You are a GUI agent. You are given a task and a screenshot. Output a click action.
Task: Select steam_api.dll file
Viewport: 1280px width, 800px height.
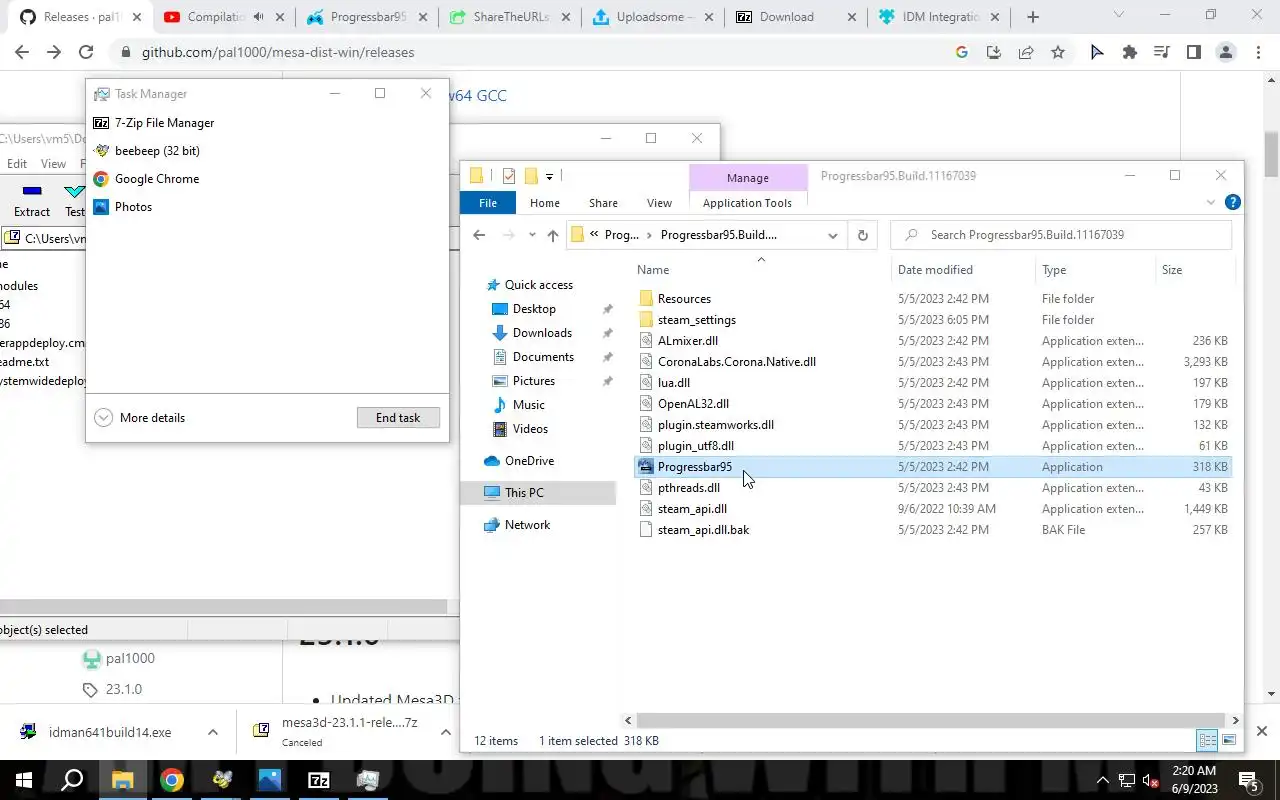click(692, 509)
